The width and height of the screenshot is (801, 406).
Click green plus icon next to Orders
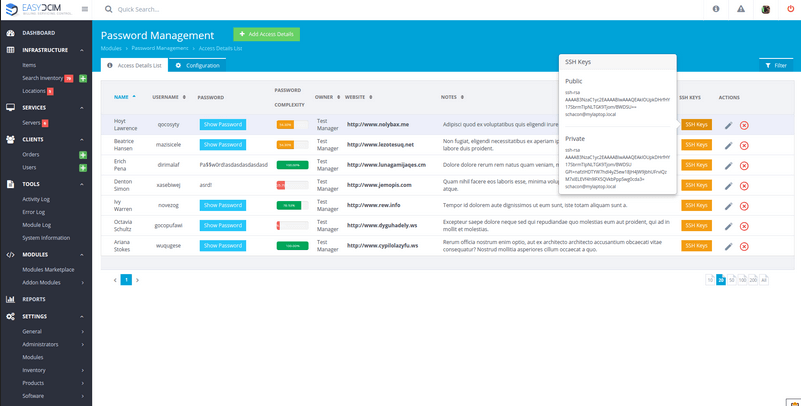[x=83, y=155]
